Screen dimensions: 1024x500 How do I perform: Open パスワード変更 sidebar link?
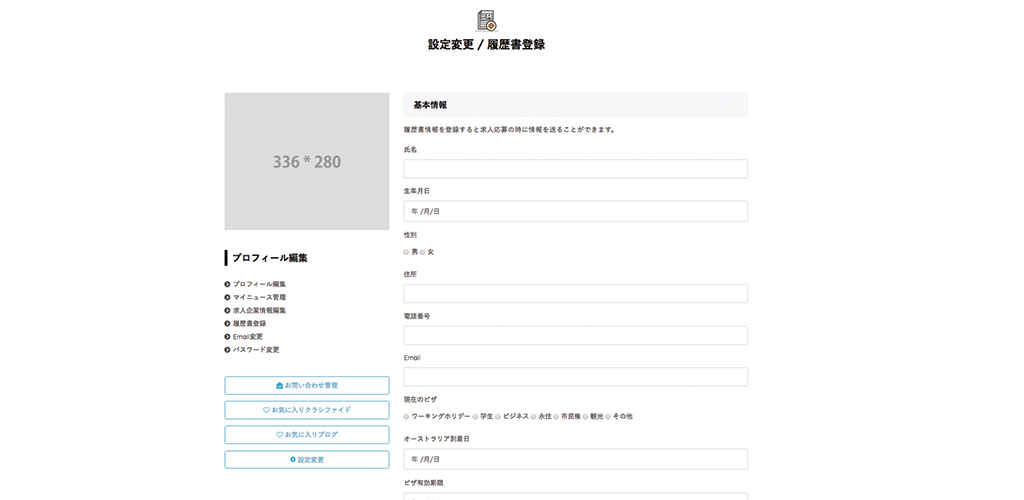pos(256,350)
